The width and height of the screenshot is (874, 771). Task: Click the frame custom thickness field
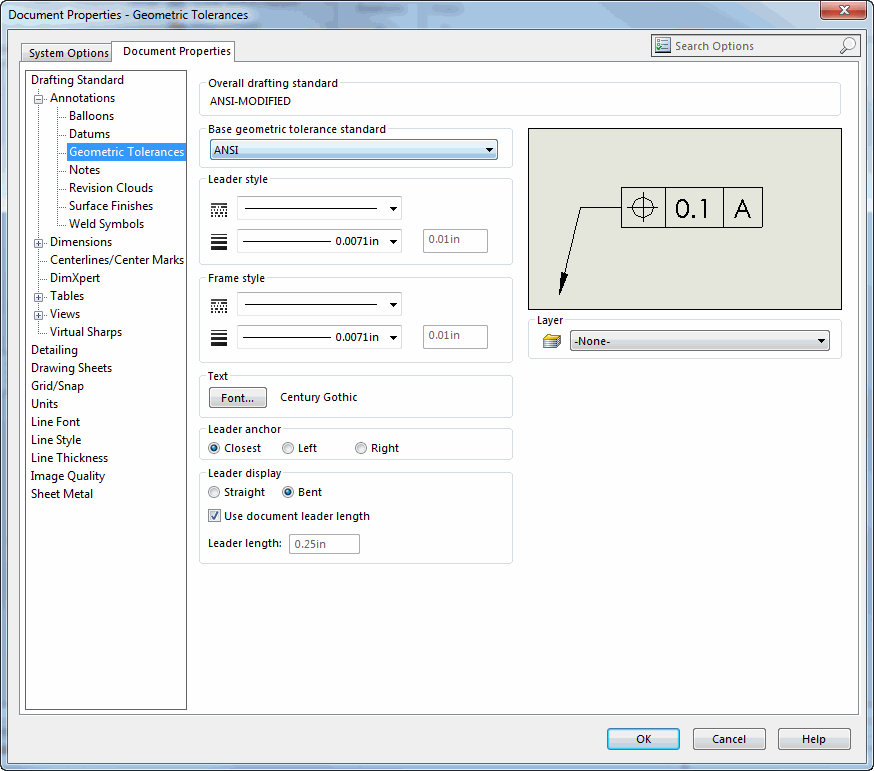[455, 336]
